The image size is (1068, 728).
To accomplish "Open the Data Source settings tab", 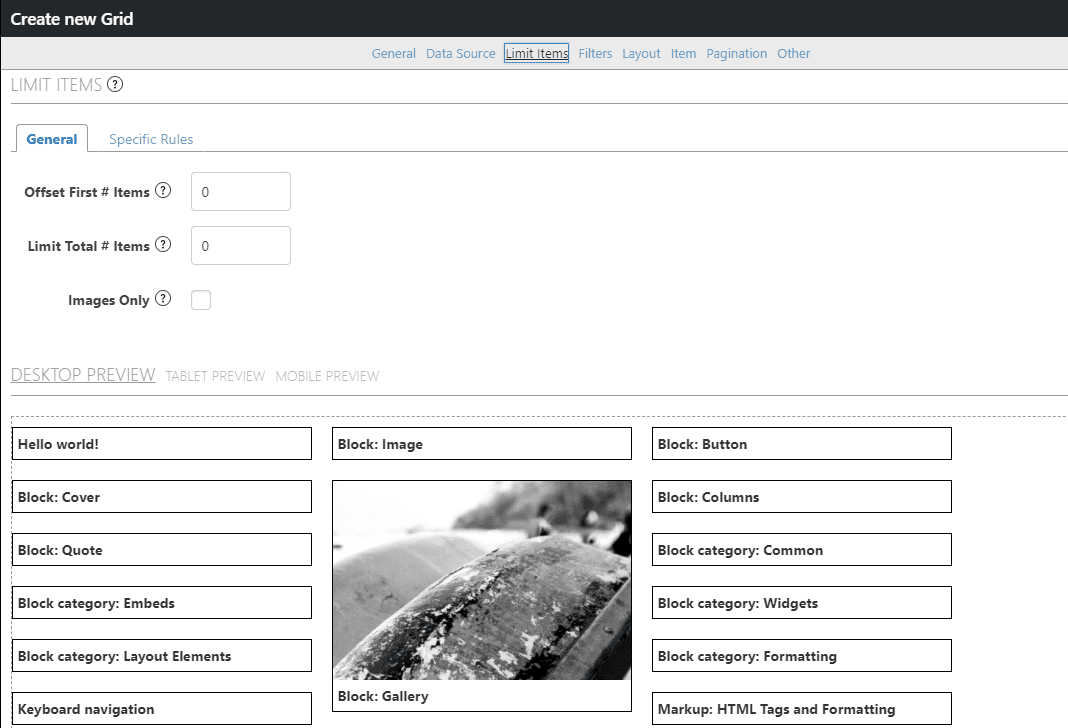I will [460, 53].
